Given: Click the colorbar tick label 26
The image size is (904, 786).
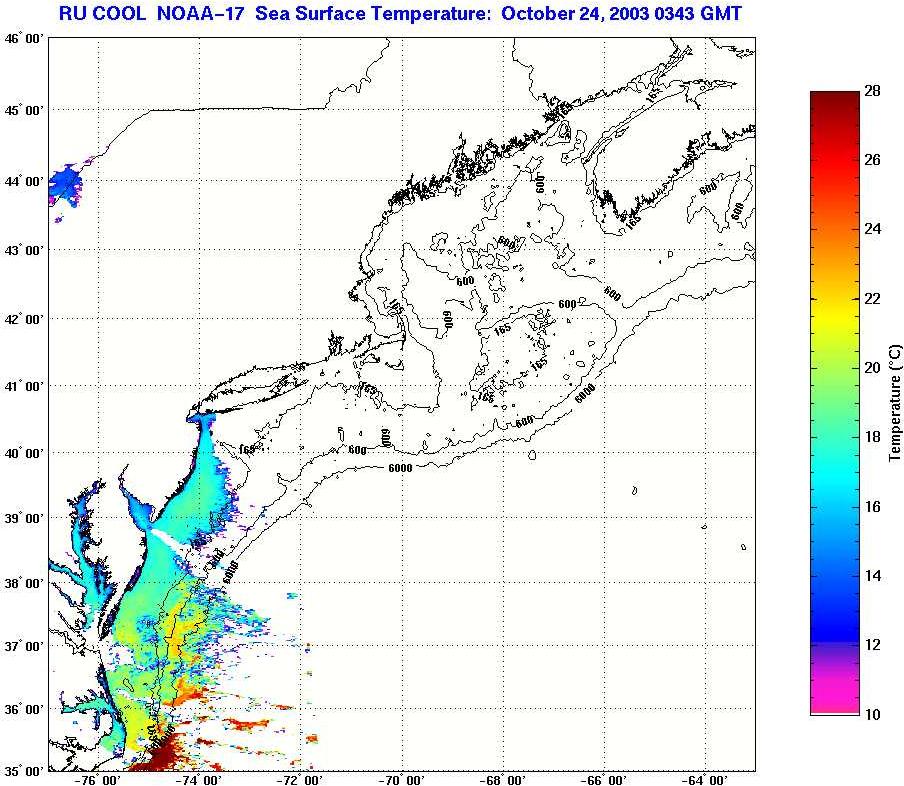Looking at the screenshot, I should click(x=872, y=160).
